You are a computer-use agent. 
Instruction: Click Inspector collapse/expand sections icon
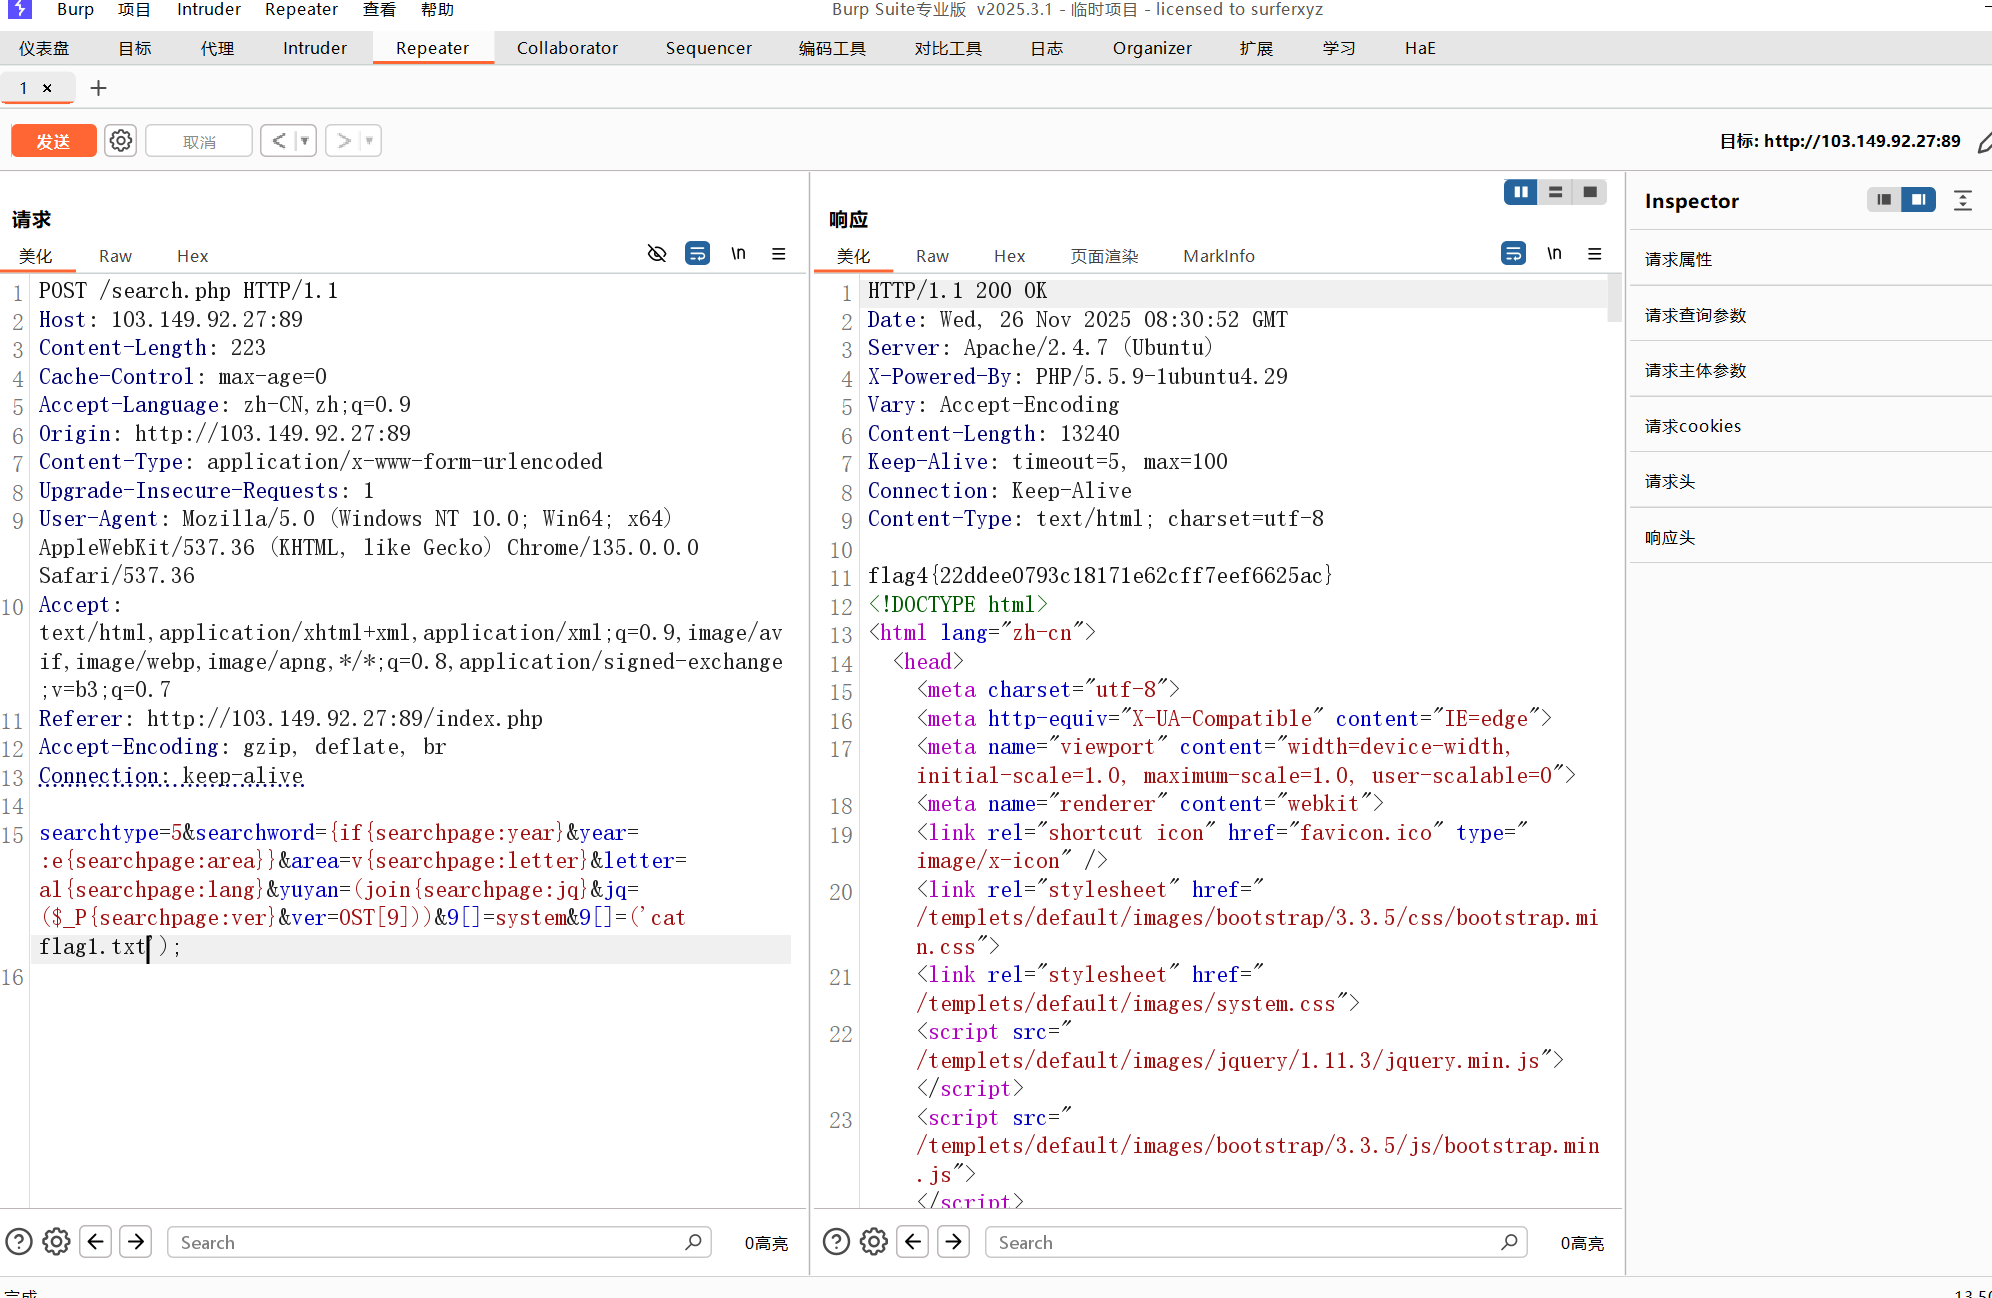pyautogui.click(x=1963, y=201)
